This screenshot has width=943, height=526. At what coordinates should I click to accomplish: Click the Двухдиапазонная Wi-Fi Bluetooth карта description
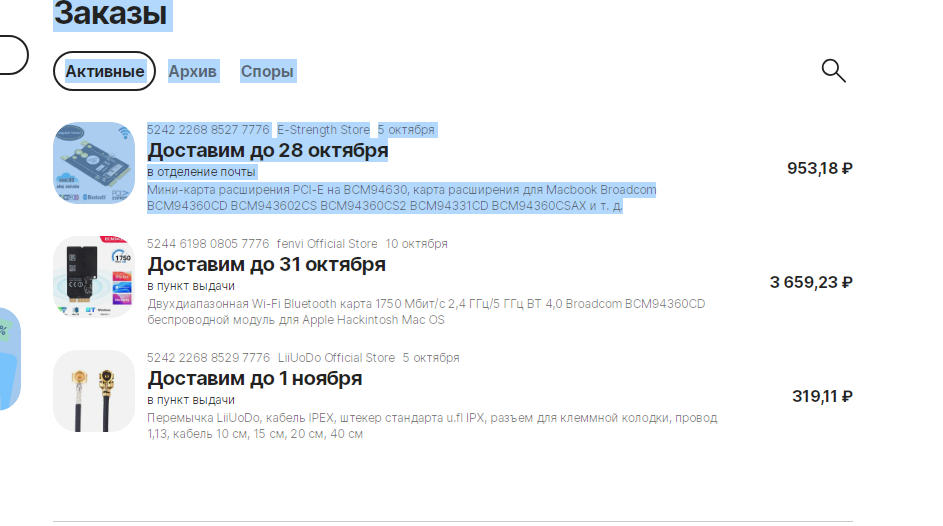coord(426,311)
